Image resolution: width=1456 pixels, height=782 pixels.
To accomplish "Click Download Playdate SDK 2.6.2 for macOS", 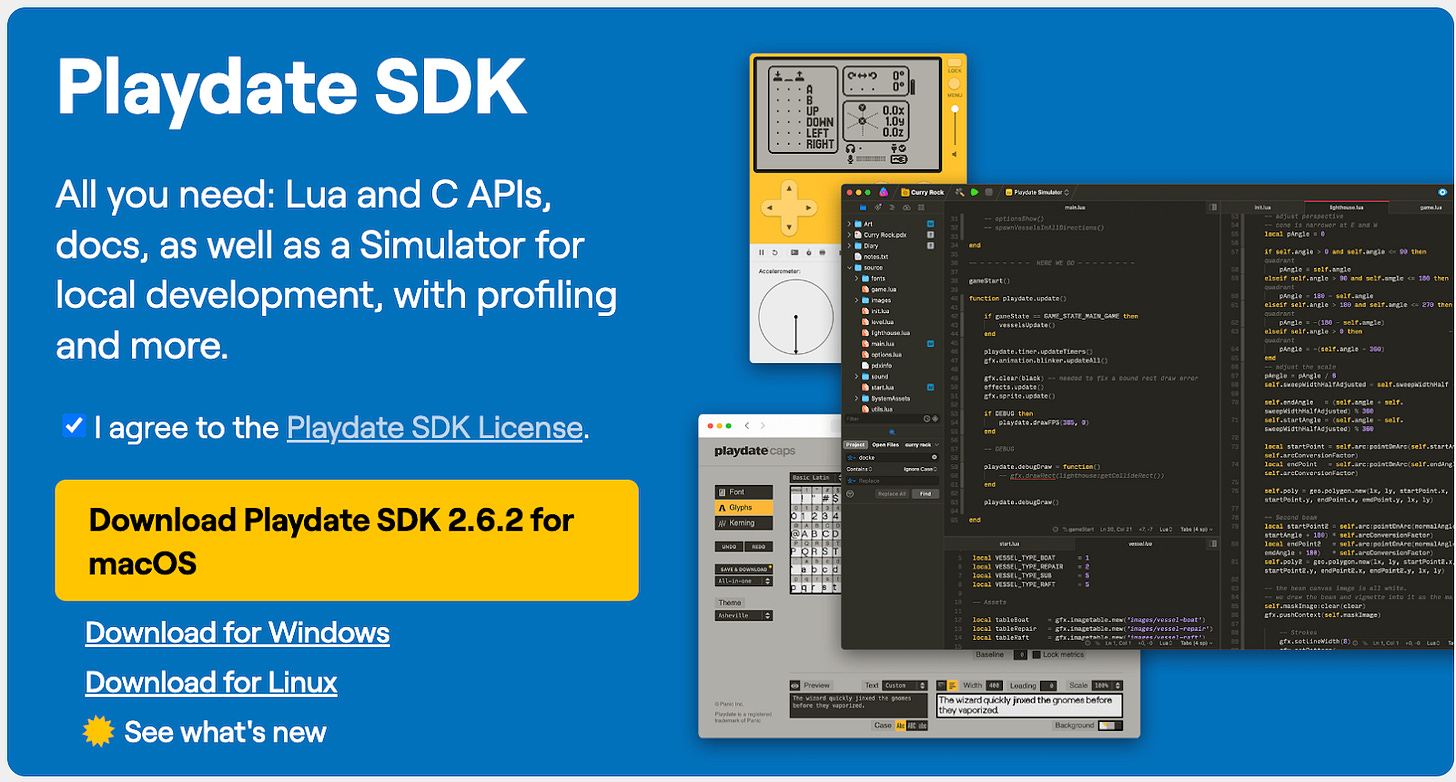I will click(x=347, y=541).
